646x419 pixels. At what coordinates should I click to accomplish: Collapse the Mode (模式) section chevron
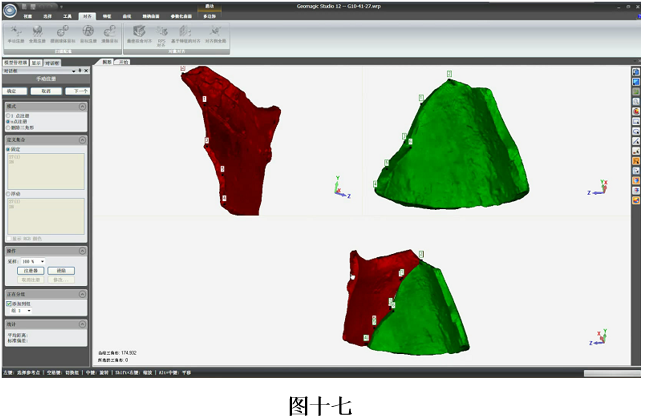click(82, 107)
